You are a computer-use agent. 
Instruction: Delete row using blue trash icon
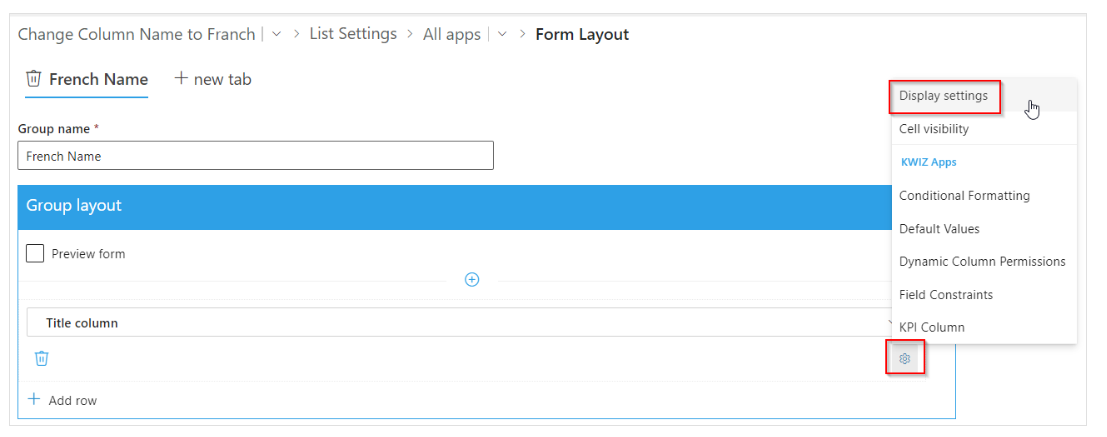click(x=42, y=359)
